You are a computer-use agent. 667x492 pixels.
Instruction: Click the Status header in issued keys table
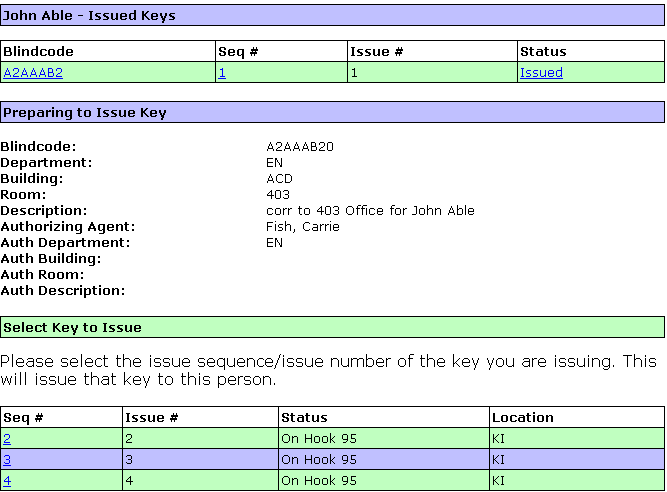(543, 51)
